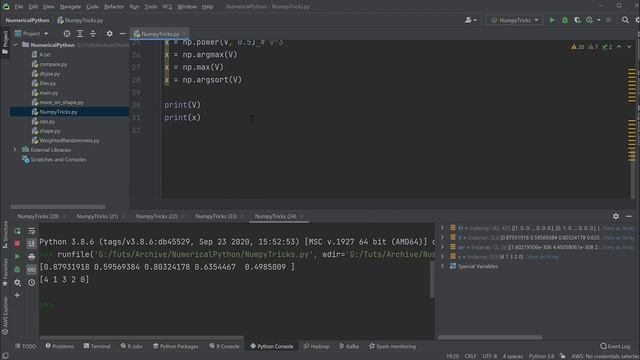
Task: Toggle tool window bars at bottom-left corner
Action: [x=5, y=356]
